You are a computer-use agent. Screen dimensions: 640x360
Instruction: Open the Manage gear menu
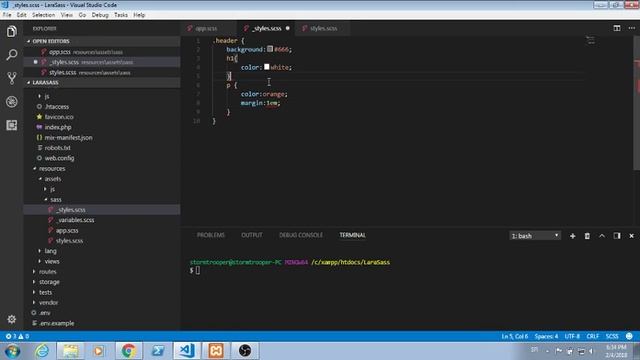11,319
